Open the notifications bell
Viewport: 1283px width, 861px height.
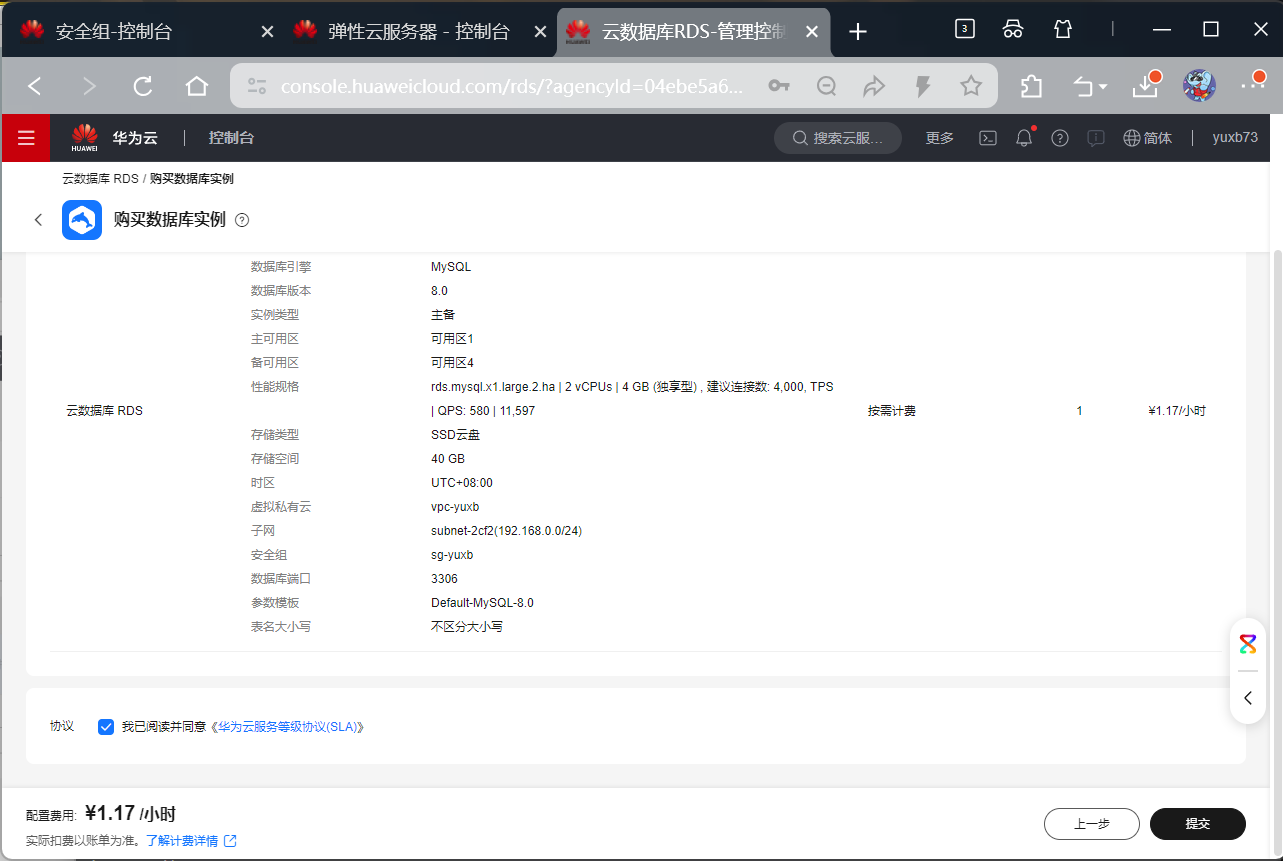1024,138
